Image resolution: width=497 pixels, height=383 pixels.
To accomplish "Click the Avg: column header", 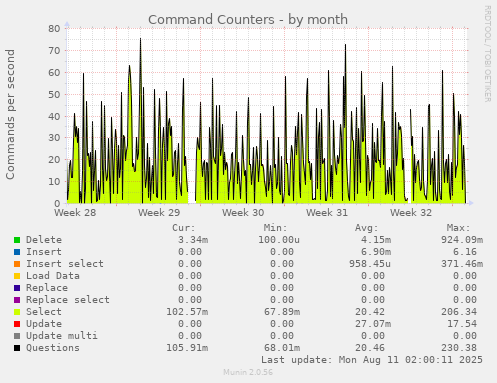I will tap(367, 228).
